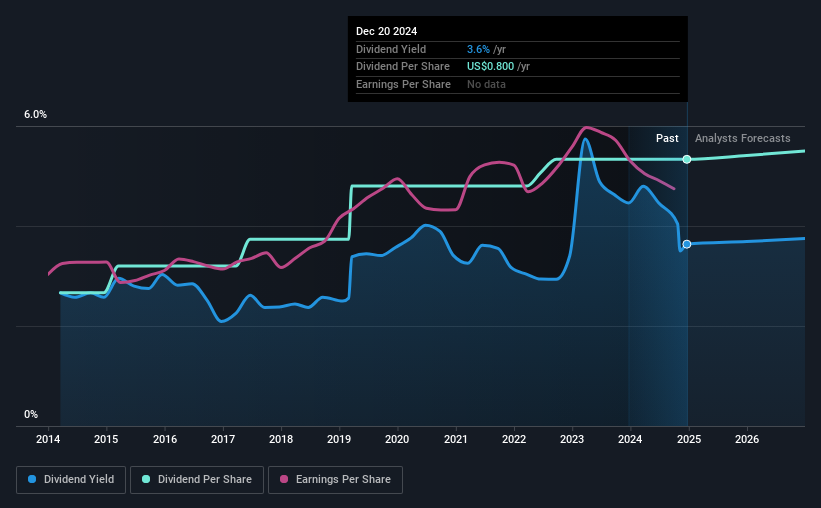The width and height of the screenshot is (821, 508).
Task: Click the 2019 x-axis label
Action: pos(339,439)
